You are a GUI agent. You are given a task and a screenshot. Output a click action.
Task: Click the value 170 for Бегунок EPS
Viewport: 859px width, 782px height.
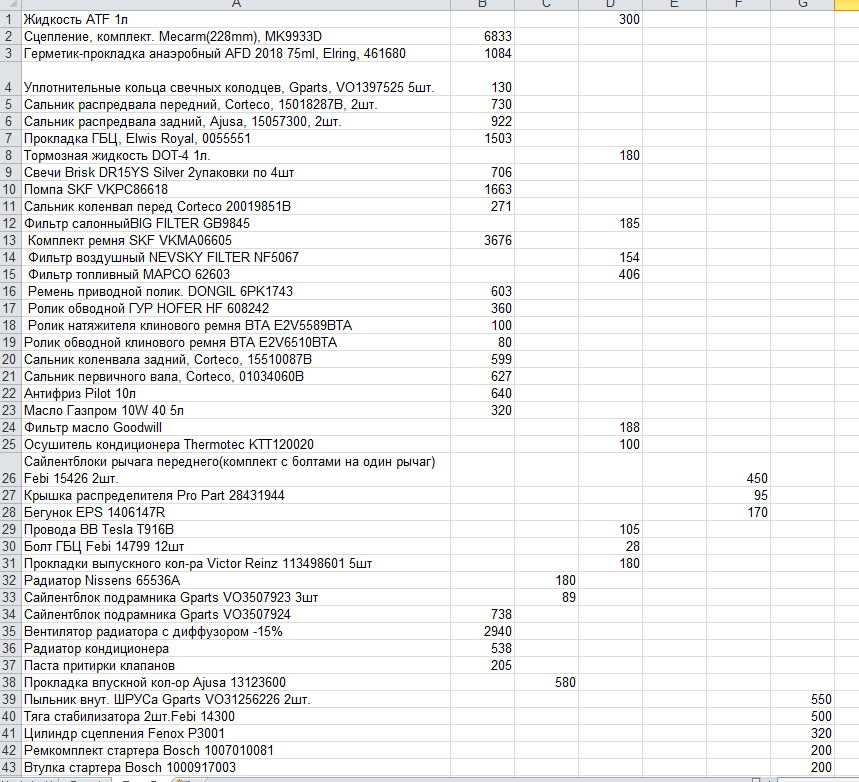(x=757, y=512)
